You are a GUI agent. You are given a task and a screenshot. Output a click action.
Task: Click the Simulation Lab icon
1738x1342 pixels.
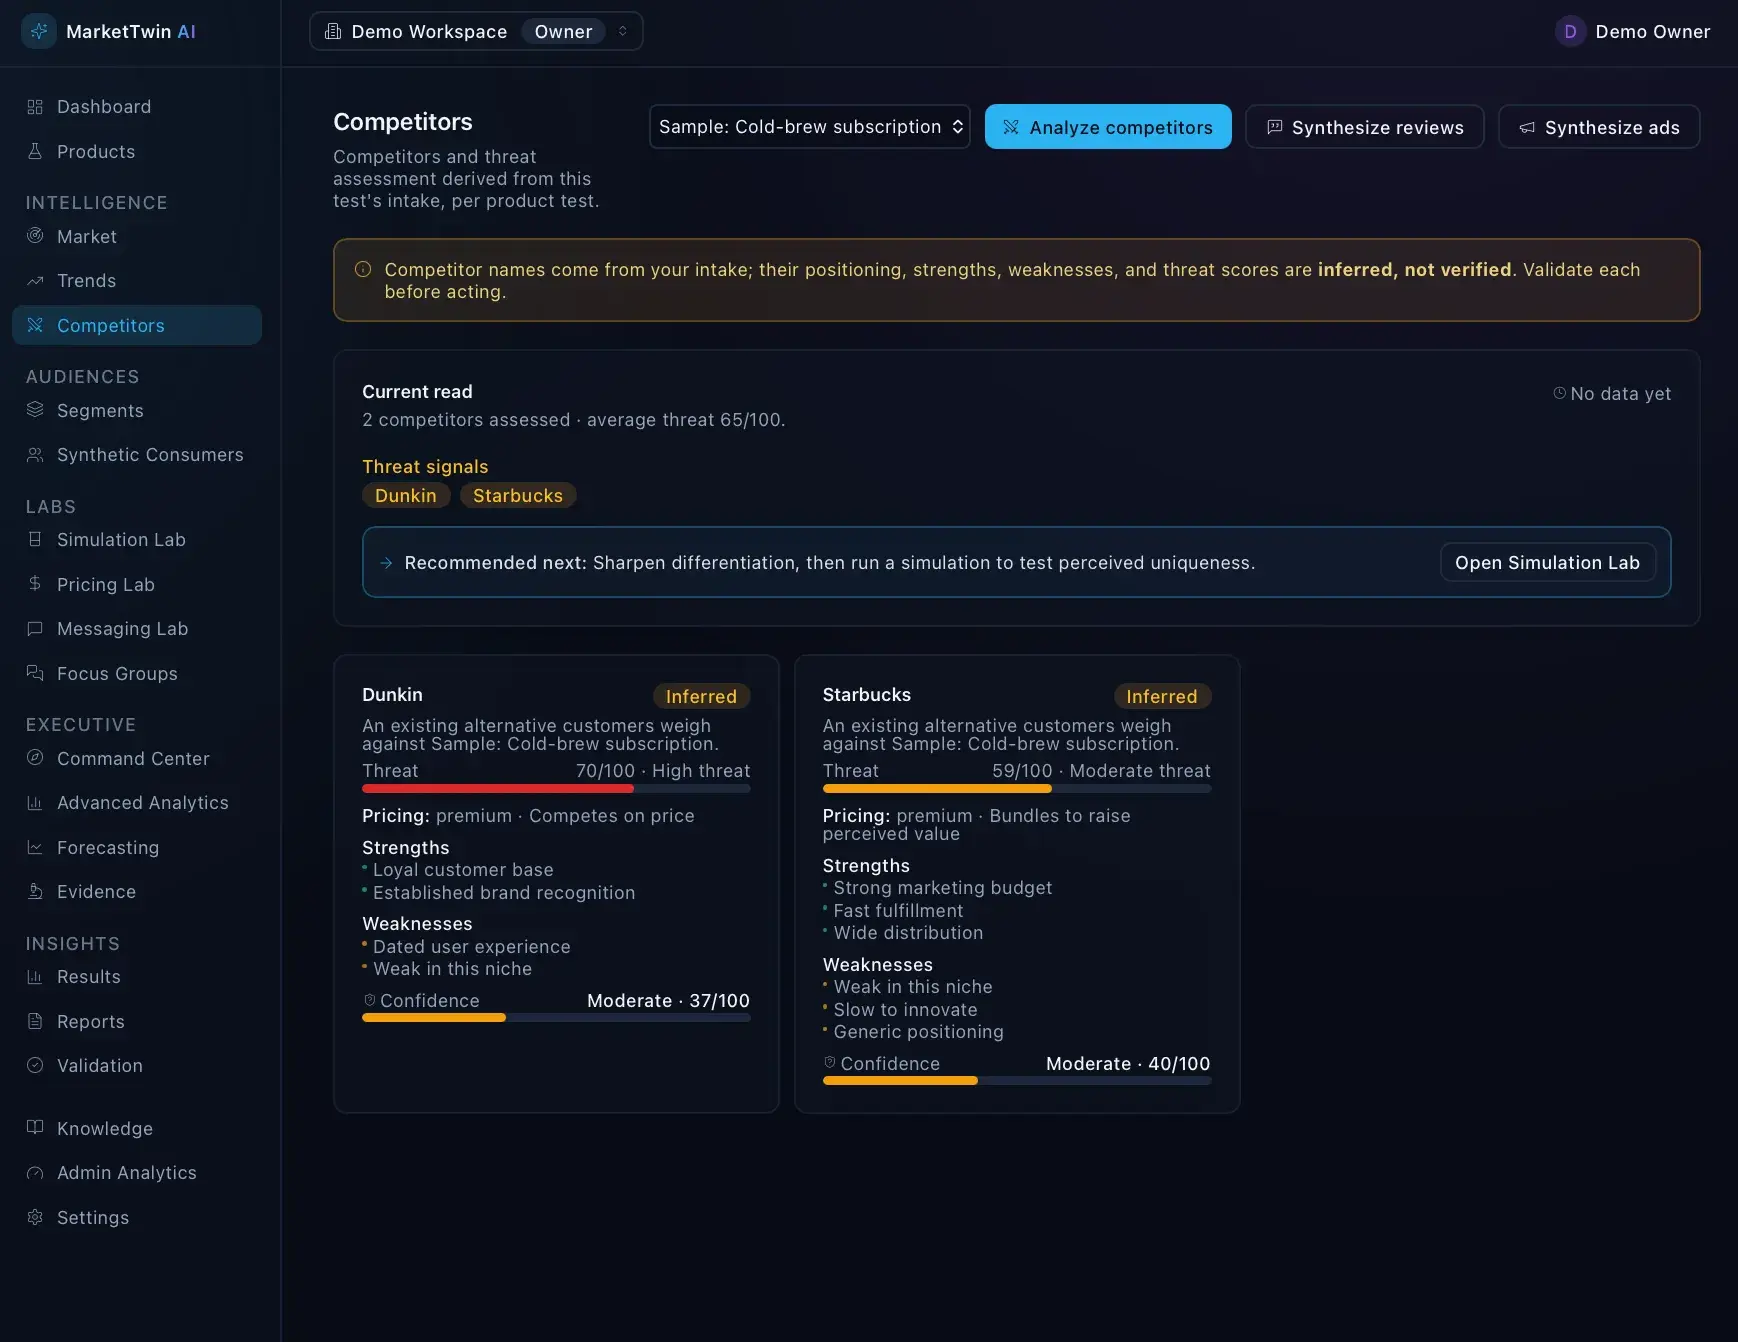[35, 540]
